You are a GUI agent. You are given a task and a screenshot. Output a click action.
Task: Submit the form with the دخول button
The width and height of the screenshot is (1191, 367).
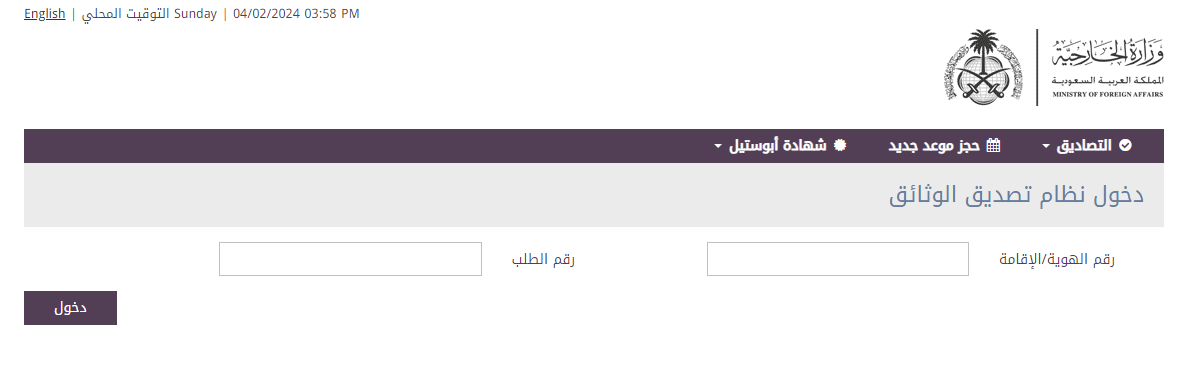click(71, 308)
